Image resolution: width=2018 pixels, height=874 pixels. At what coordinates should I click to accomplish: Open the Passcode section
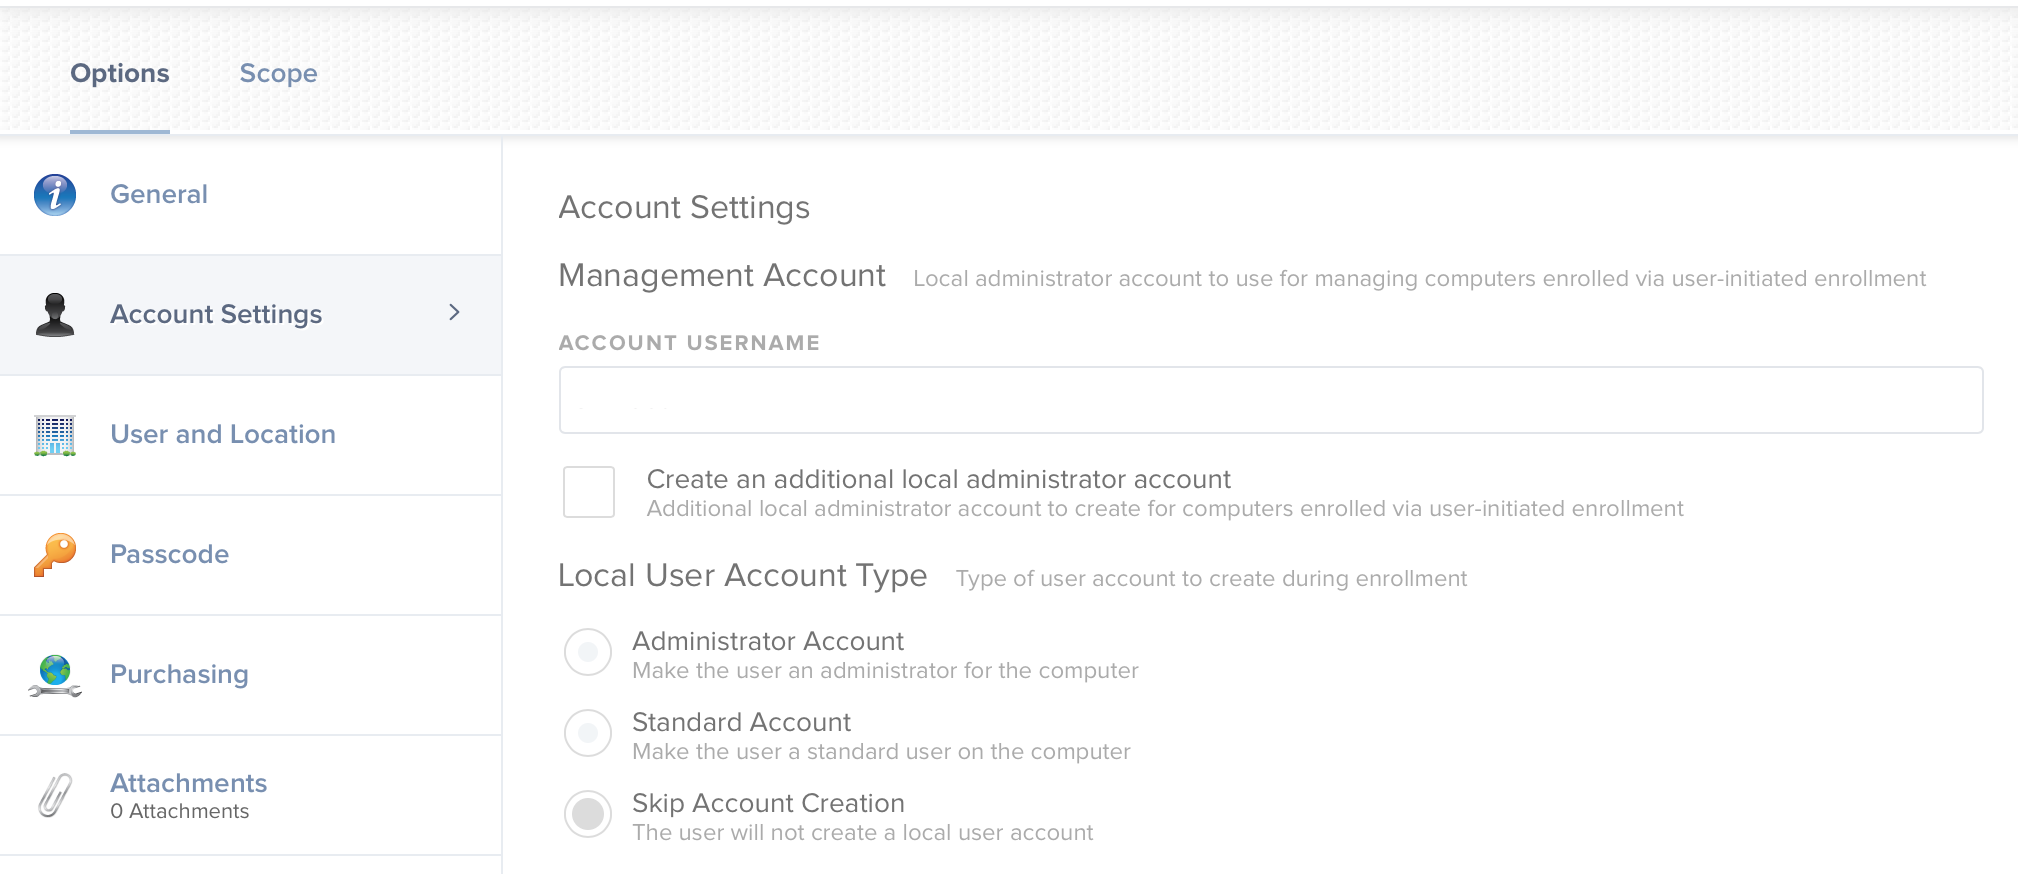point(250,555)
